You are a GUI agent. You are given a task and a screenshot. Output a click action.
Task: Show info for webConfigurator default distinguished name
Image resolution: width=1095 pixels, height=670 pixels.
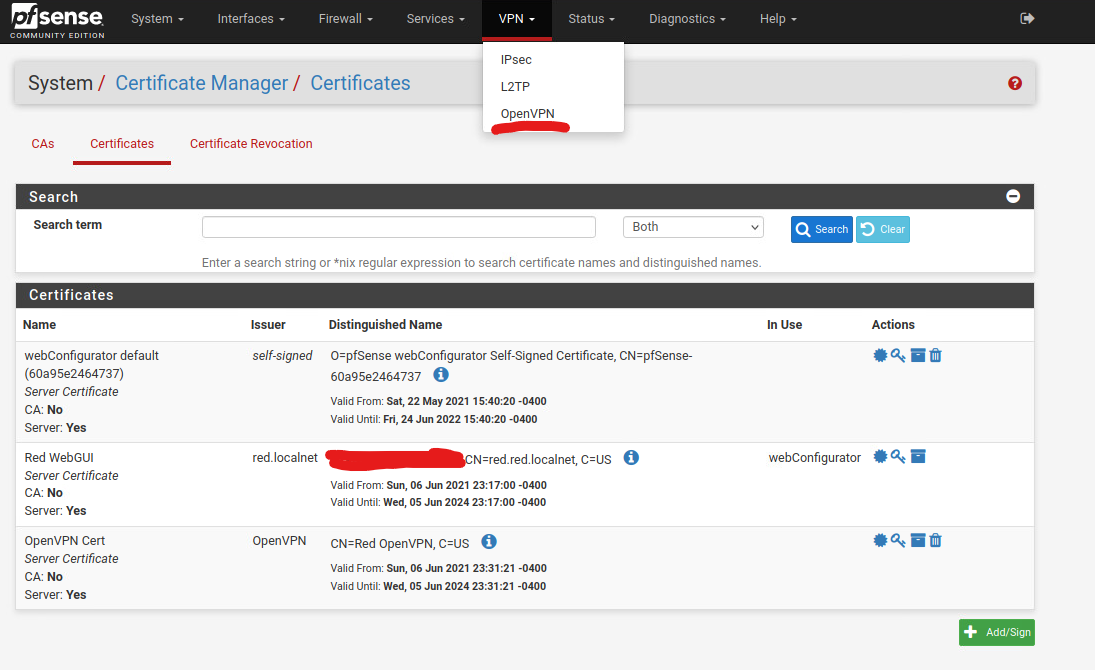pos(441,374)
